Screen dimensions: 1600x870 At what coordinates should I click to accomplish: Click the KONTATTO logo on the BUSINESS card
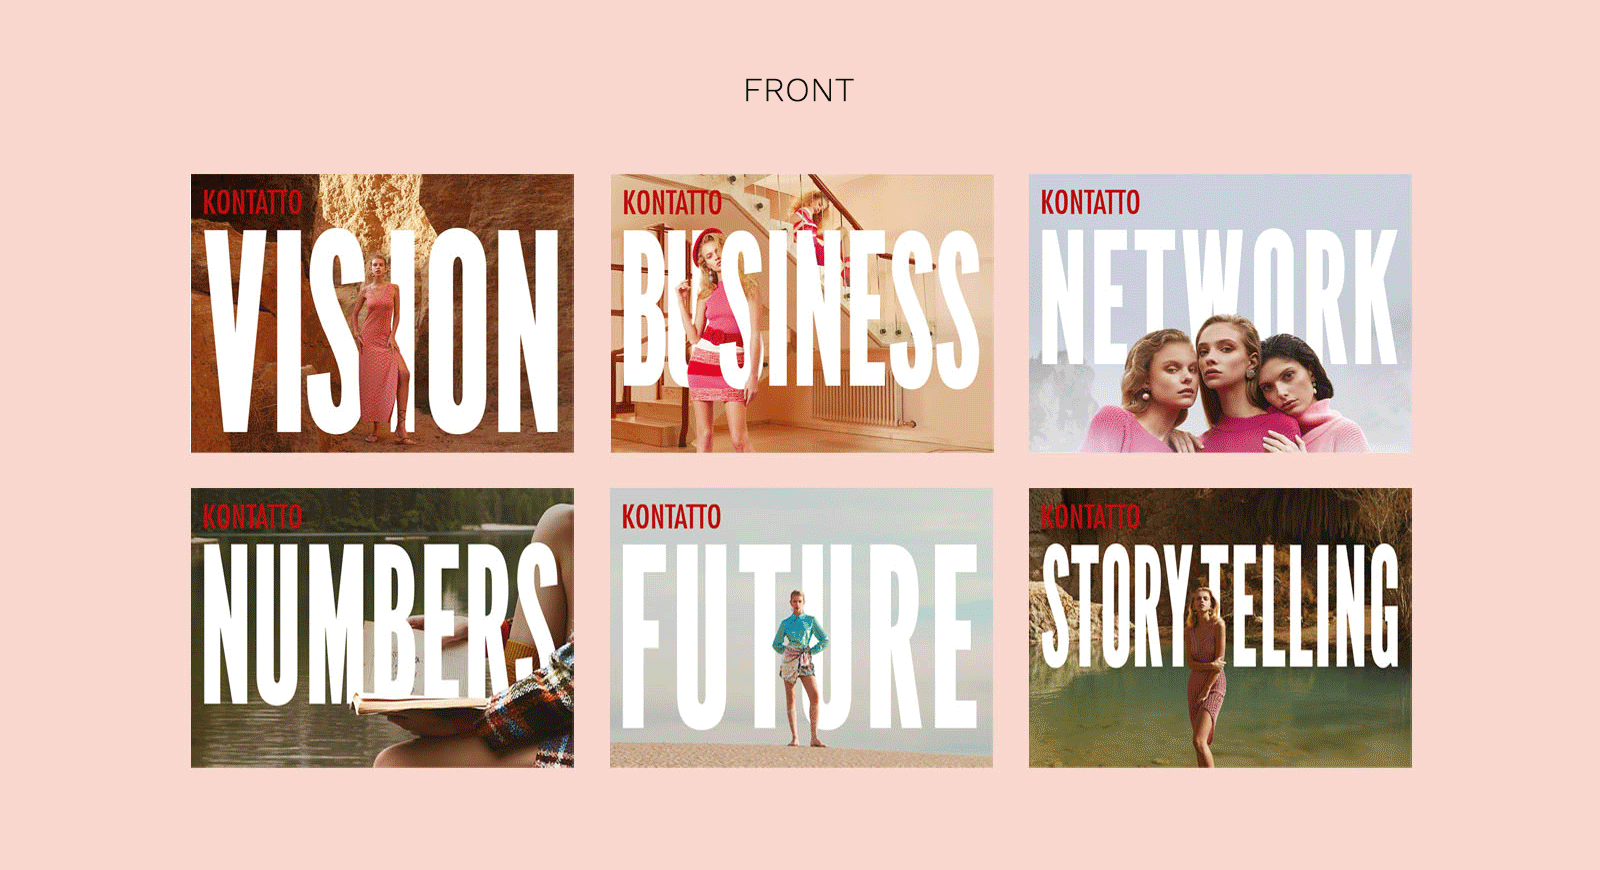[x=672, y=203]
